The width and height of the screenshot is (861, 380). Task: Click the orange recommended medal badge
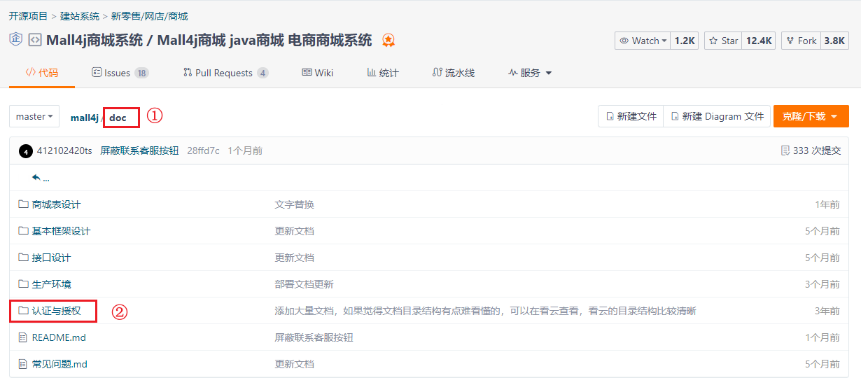(389, 40)
